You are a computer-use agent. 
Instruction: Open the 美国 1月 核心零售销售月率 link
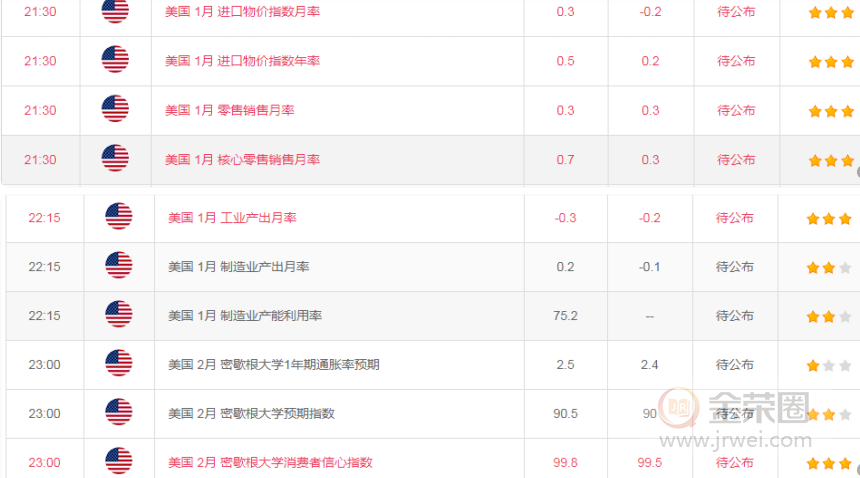pyautogui.click(x=242, y=160)
